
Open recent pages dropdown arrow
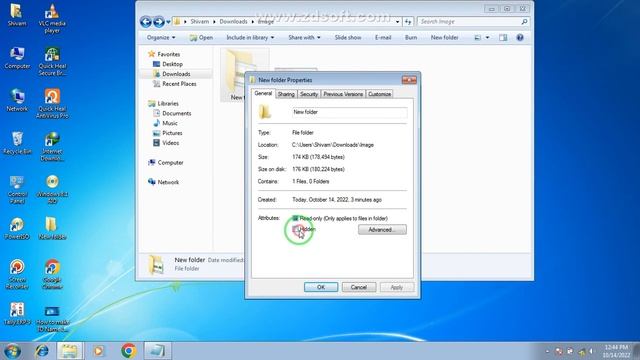[x=168, y=22]
